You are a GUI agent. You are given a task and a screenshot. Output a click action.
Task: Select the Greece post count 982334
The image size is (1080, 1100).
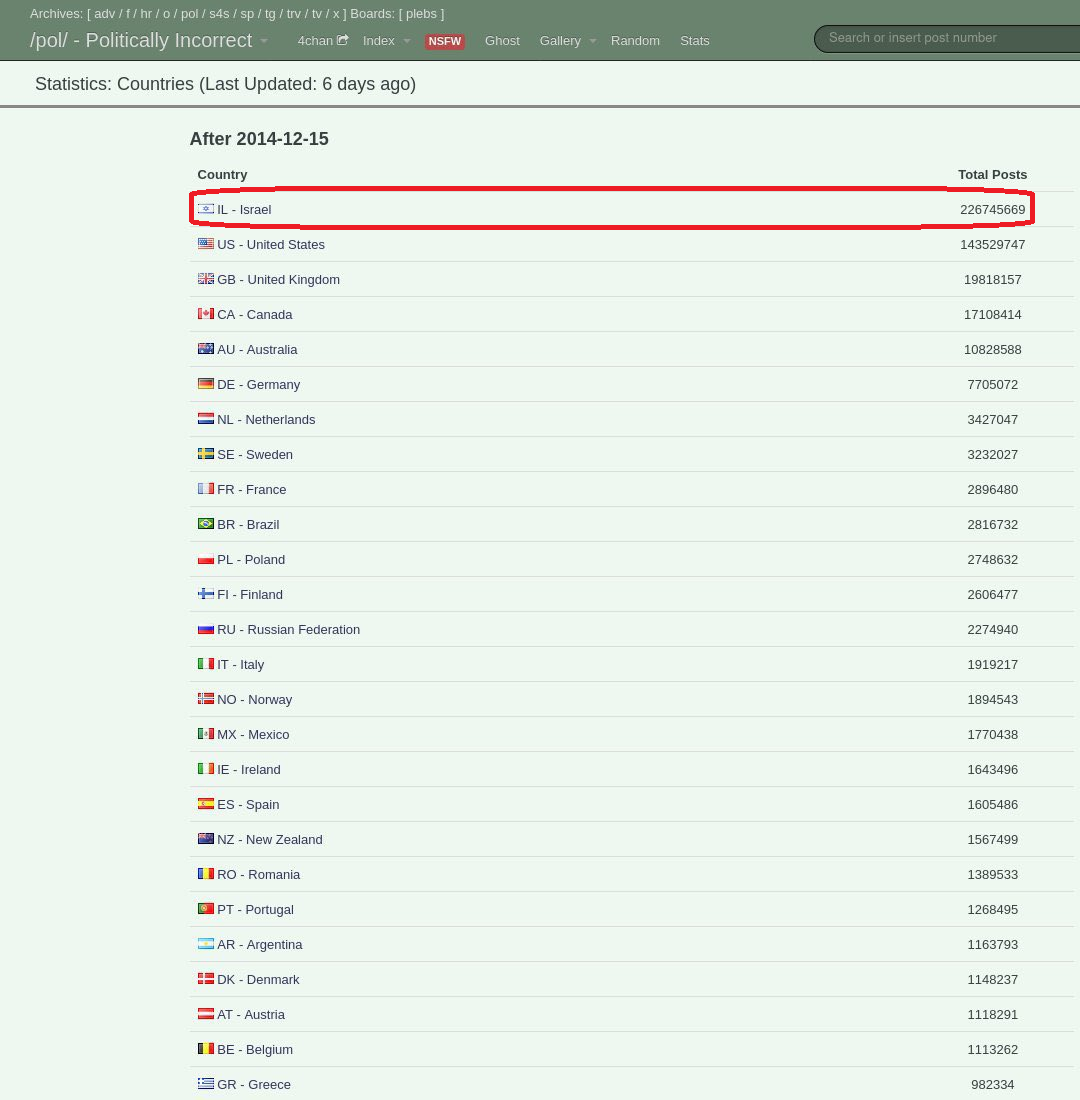[992, 1084]
